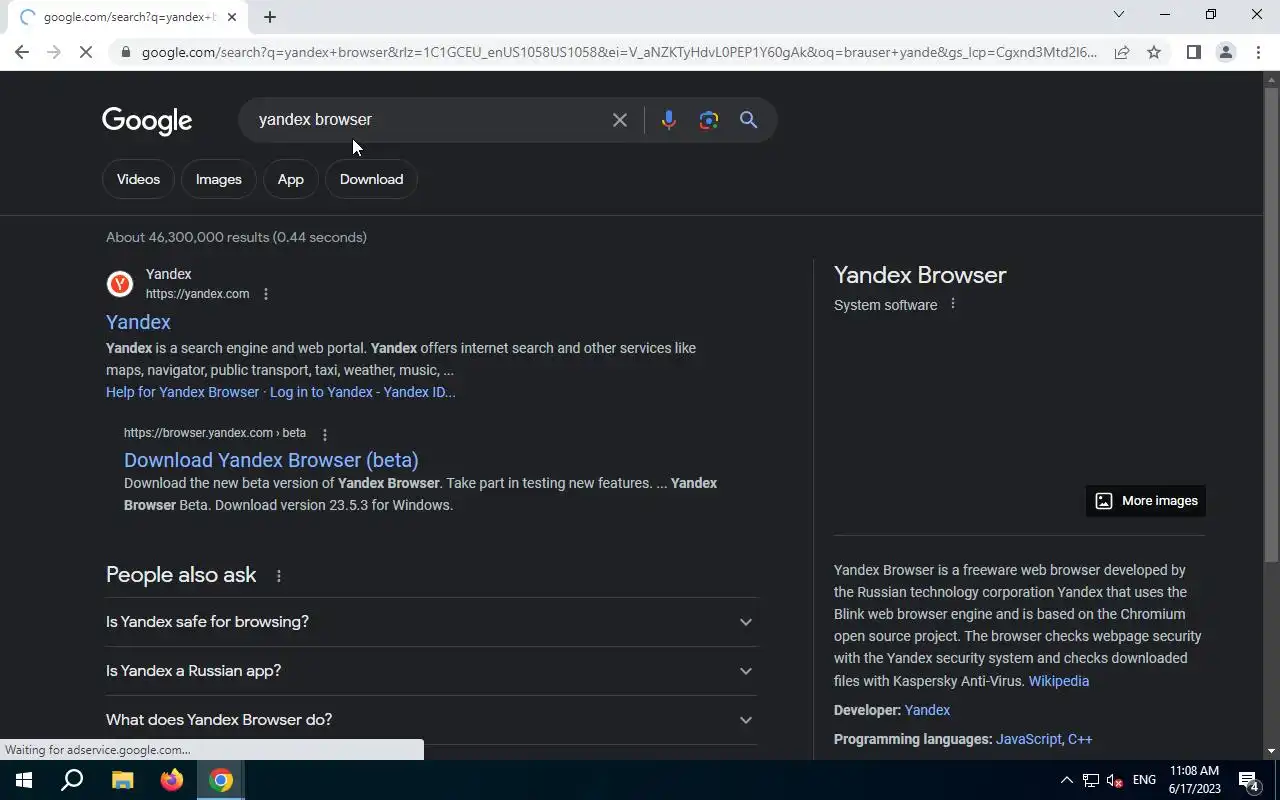Open options for browser.yandex.com result
Image resolution: width=1280 pixels, height=800 pixels.
[324, 434]
